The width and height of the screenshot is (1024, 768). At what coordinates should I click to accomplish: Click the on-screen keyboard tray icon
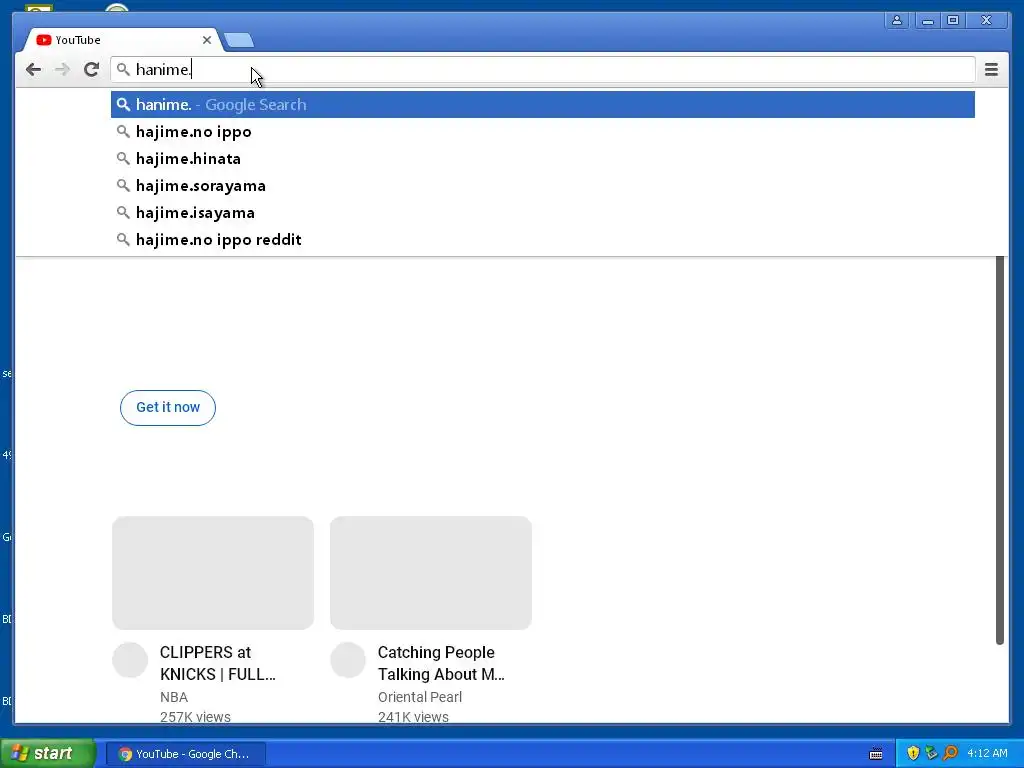tap(876, 754)
